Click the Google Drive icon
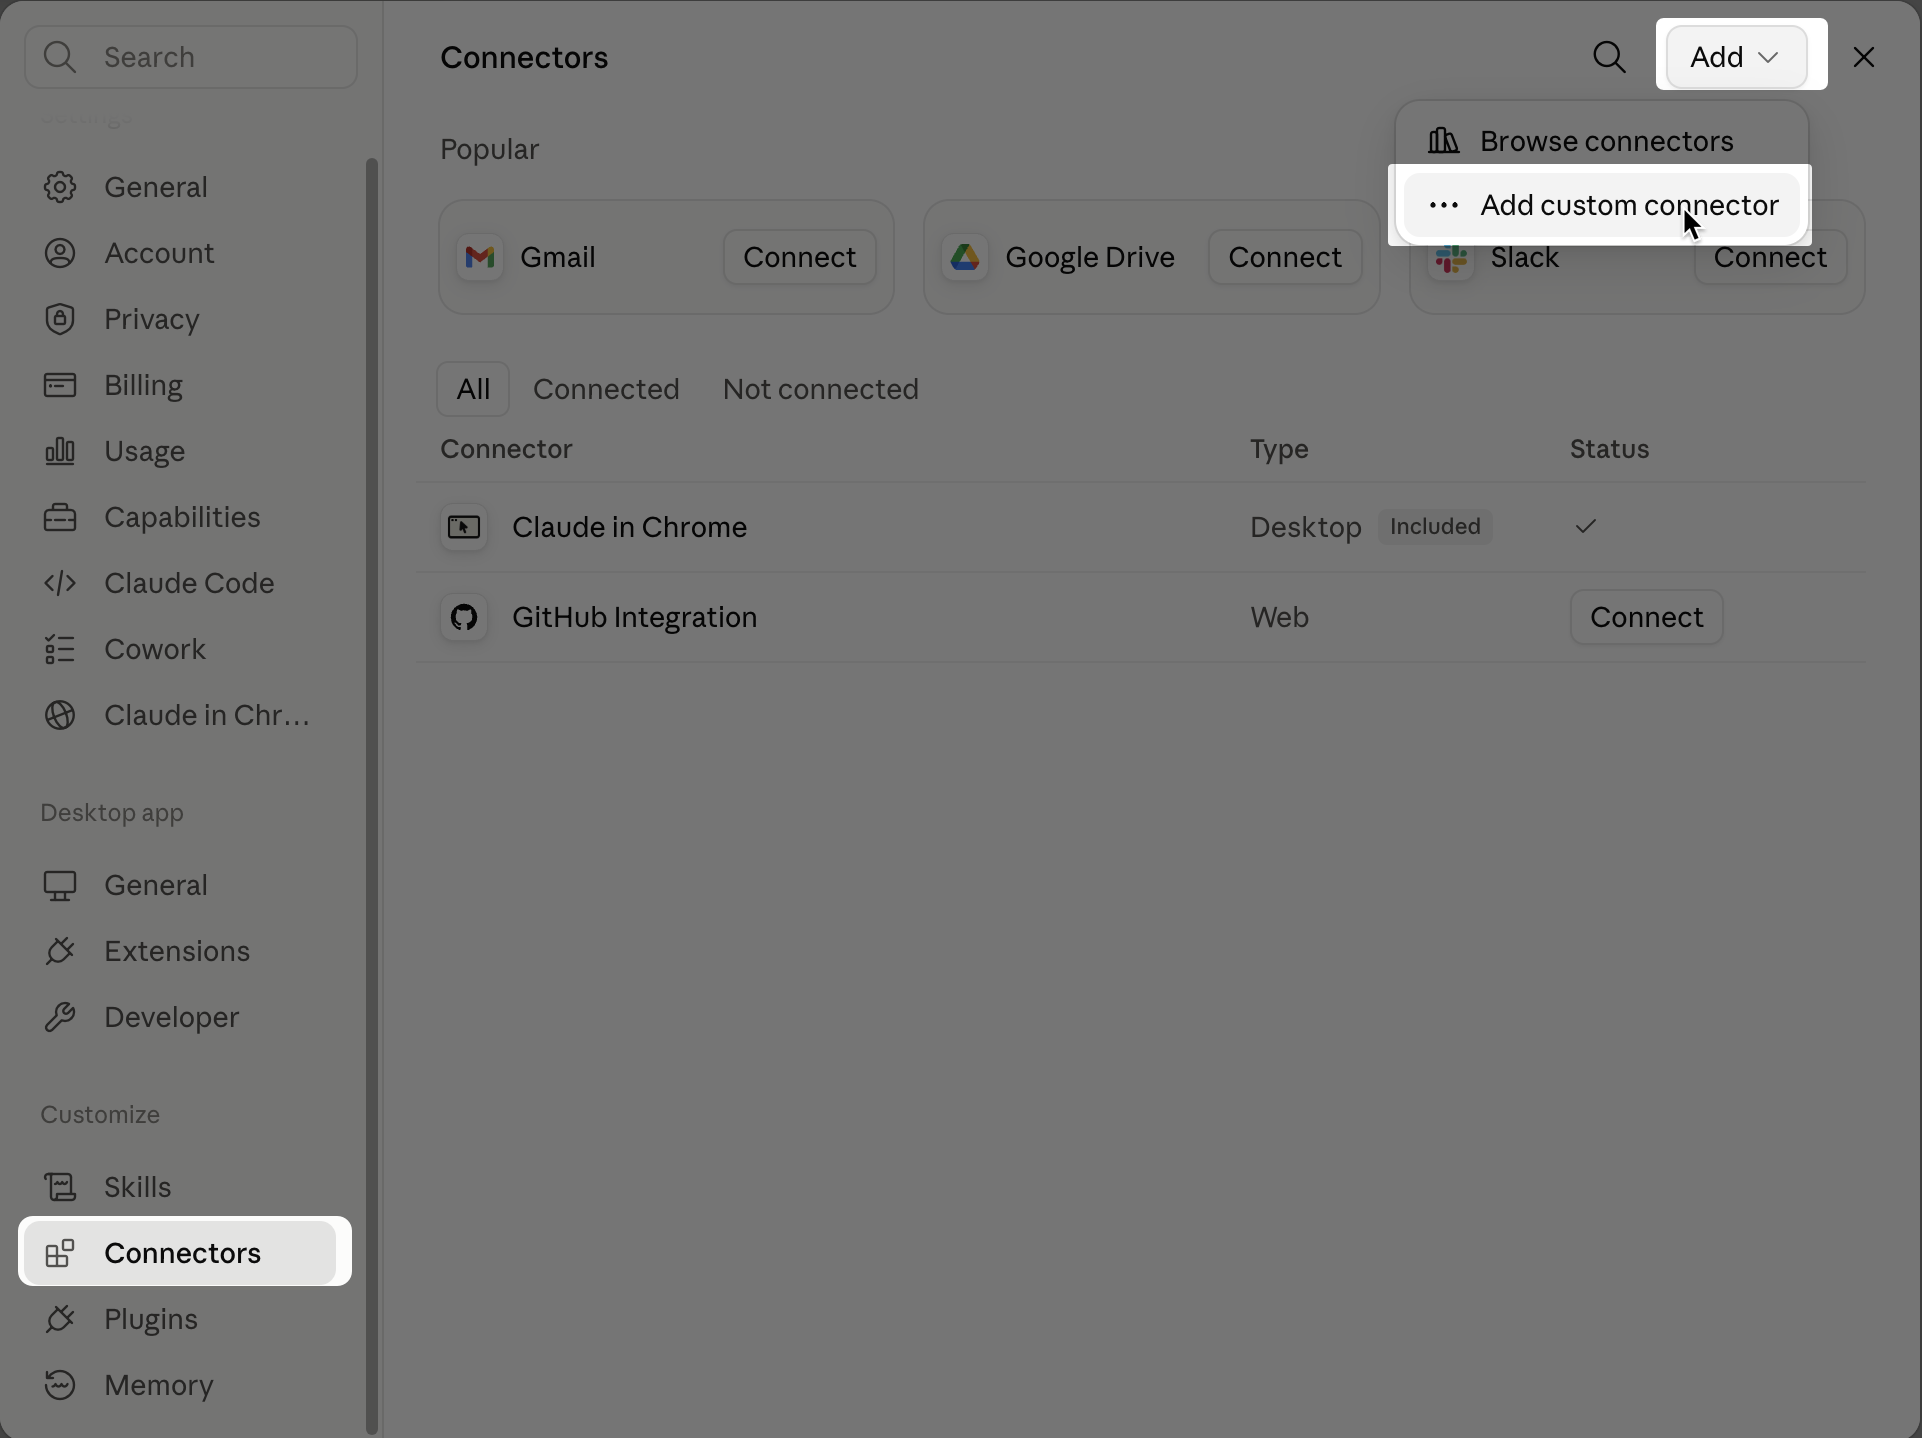Viewport: 1922px width, 1438px height. (x=965, y=257)
